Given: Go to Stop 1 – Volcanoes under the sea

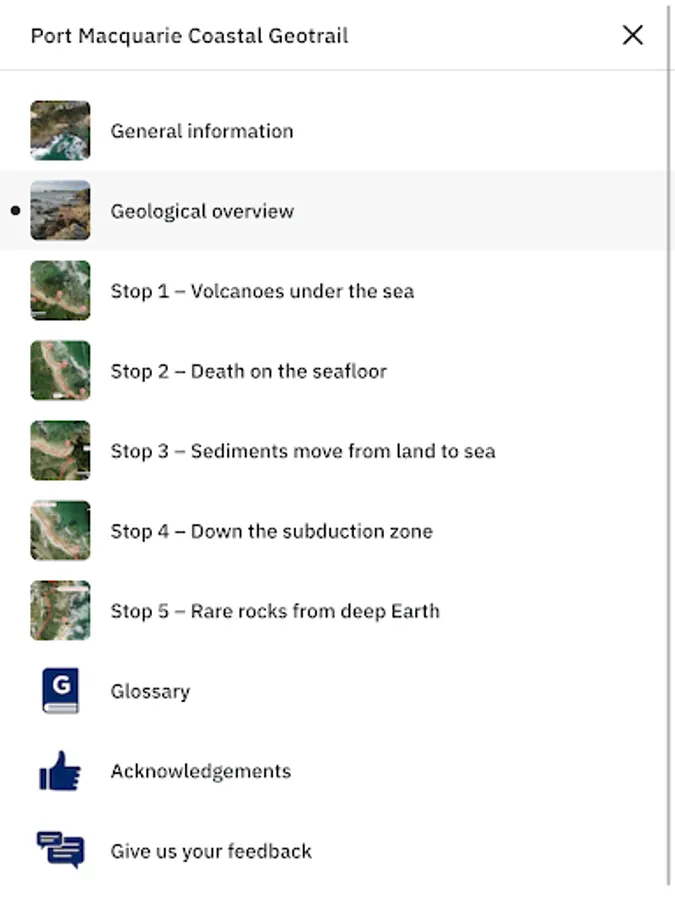Looking at the screenshot, I should coord(262,291).
